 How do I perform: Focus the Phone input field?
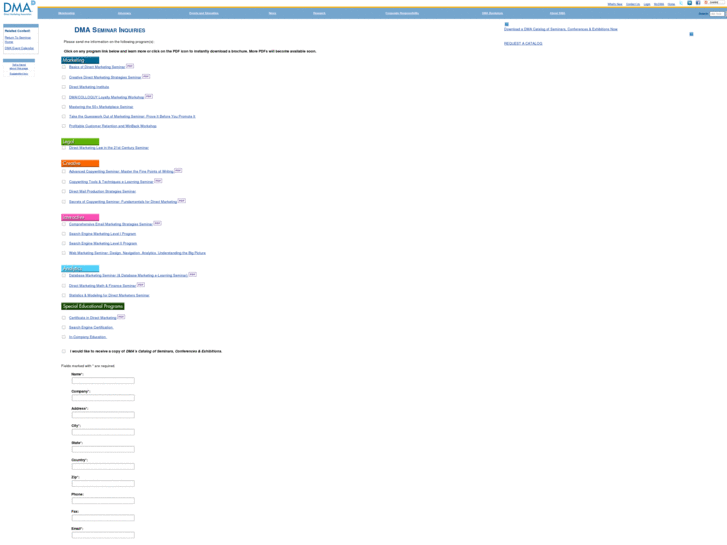pos(103,500)
